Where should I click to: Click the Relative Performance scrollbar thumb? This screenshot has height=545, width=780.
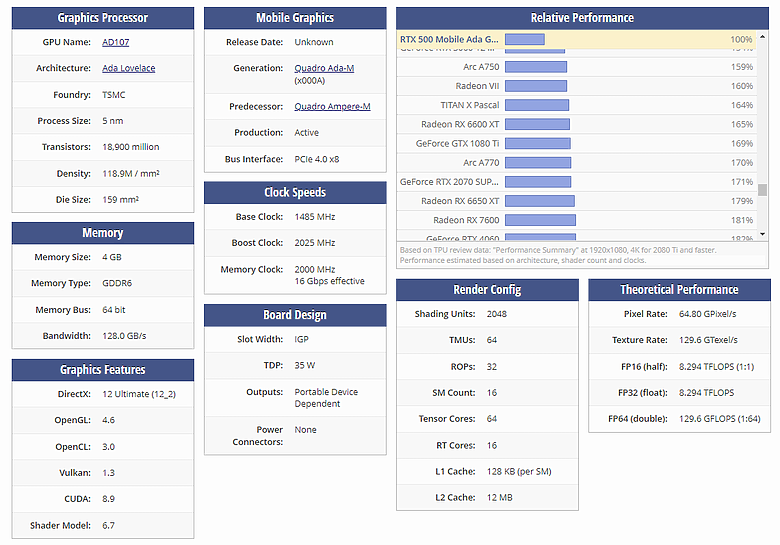tap(762, 189)
